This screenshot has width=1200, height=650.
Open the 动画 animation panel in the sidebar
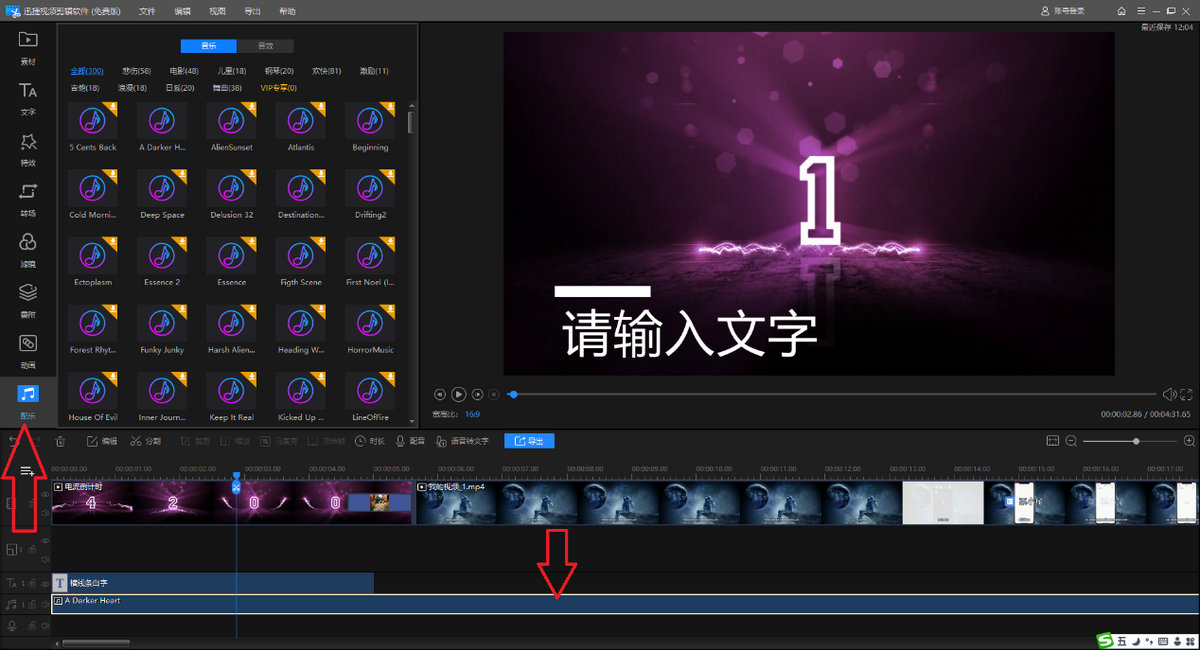tap(28, 350)
